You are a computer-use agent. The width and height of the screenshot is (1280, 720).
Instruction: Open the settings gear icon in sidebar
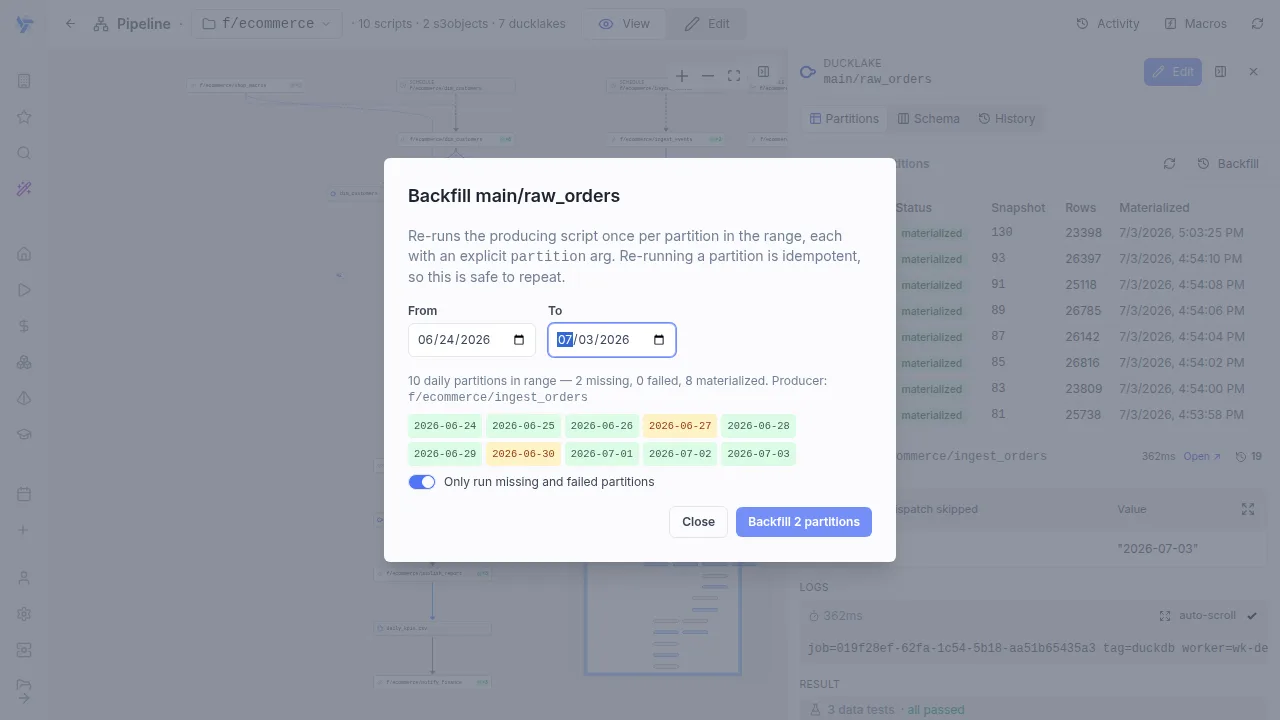[x=25, y=614]
